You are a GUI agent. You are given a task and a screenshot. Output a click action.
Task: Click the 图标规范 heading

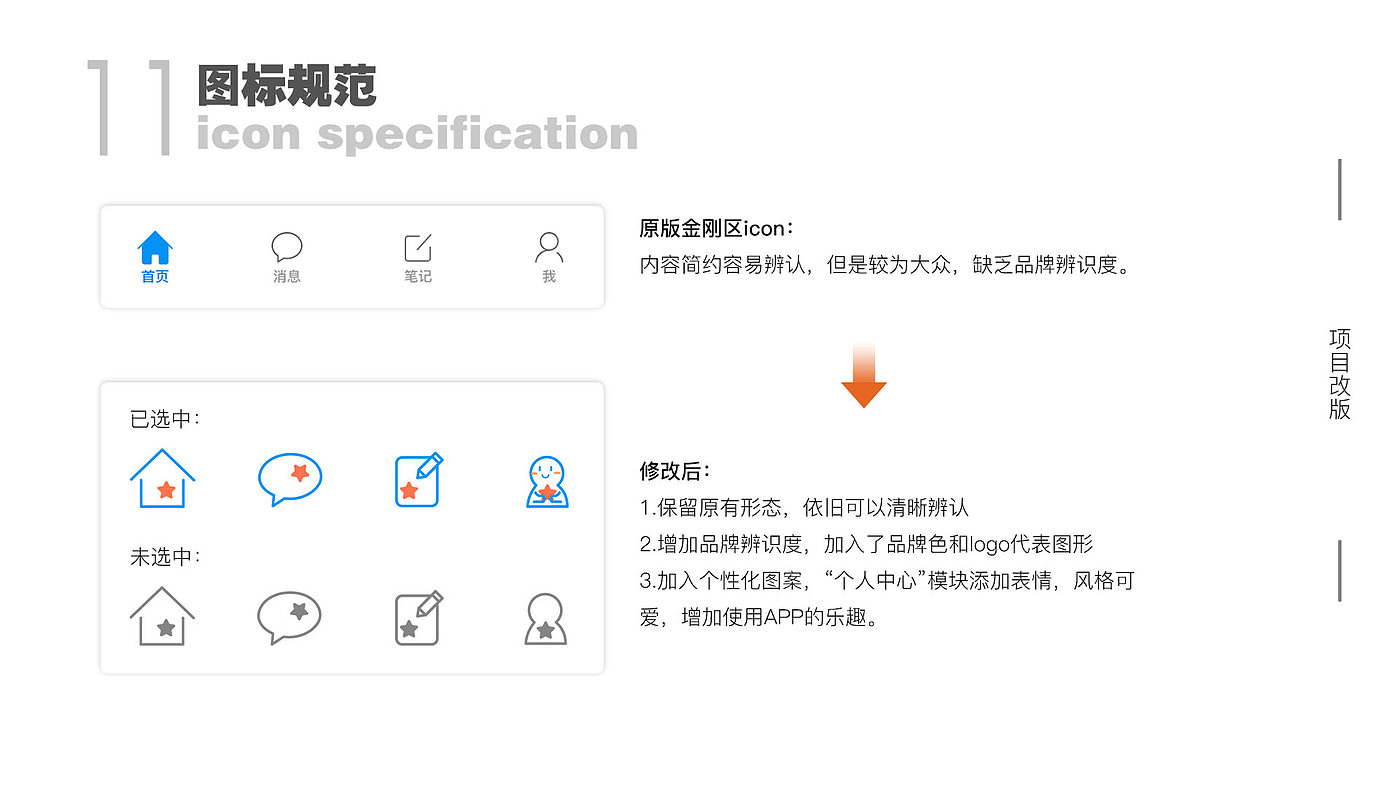287,86
